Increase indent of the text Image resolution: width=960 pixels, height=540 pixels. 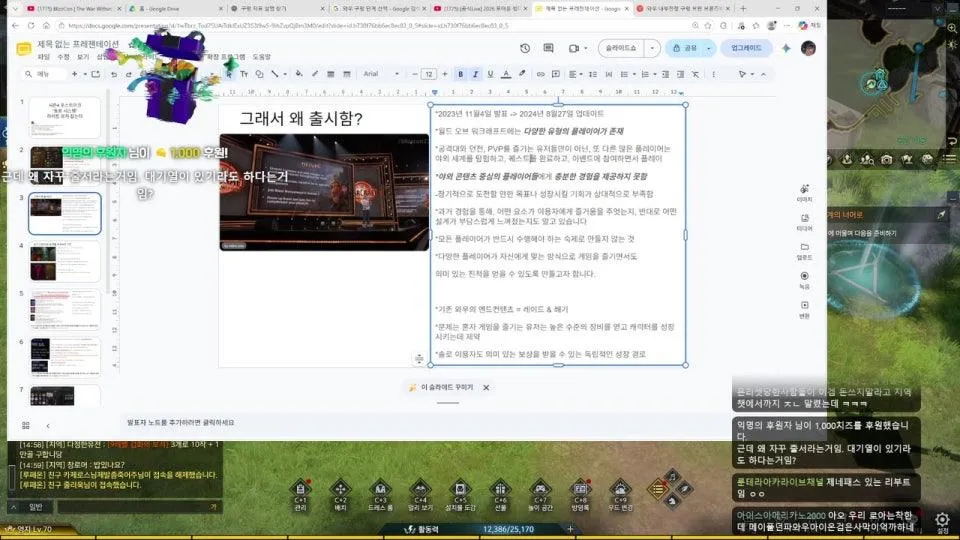coord(680,74)
